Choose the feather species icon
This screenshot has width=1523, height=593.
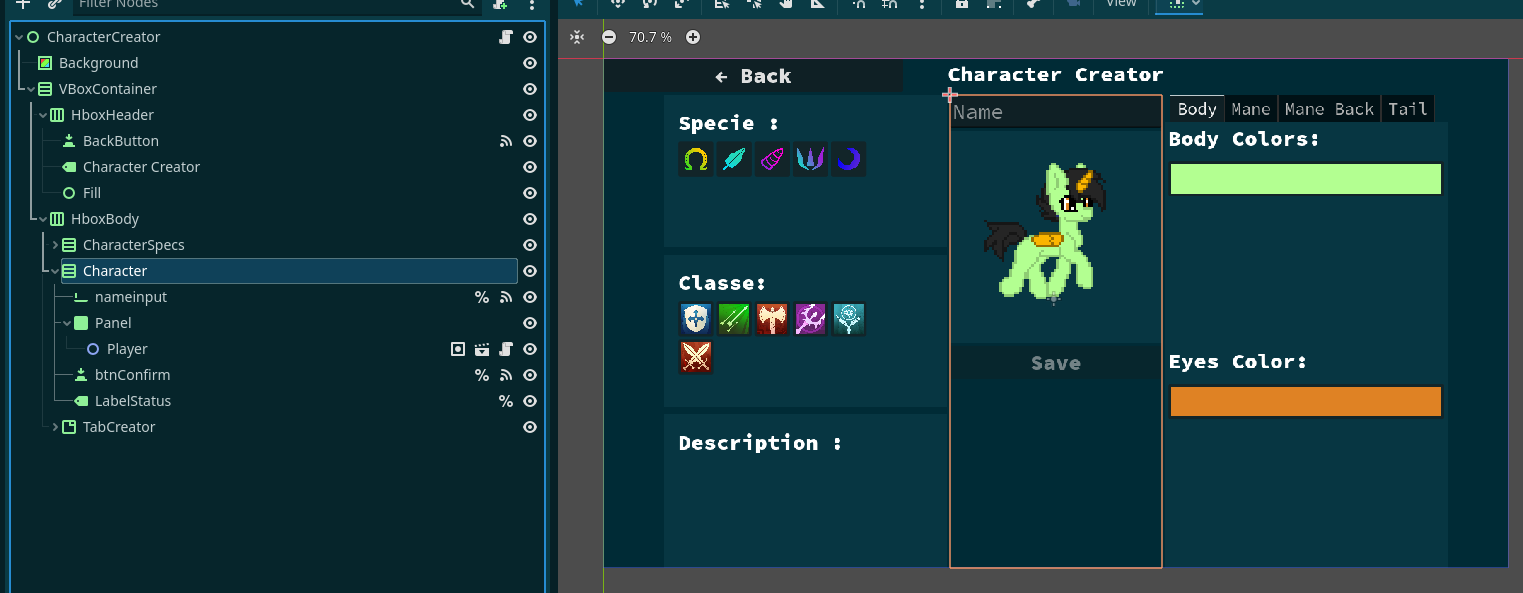[734, 159]
